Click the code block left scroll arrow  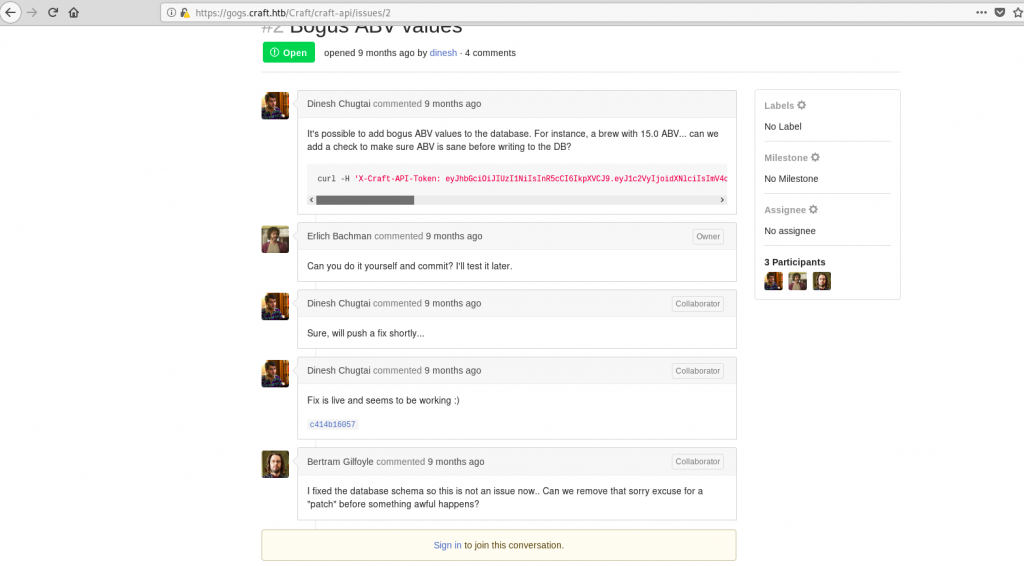click(x=312, y=200)
